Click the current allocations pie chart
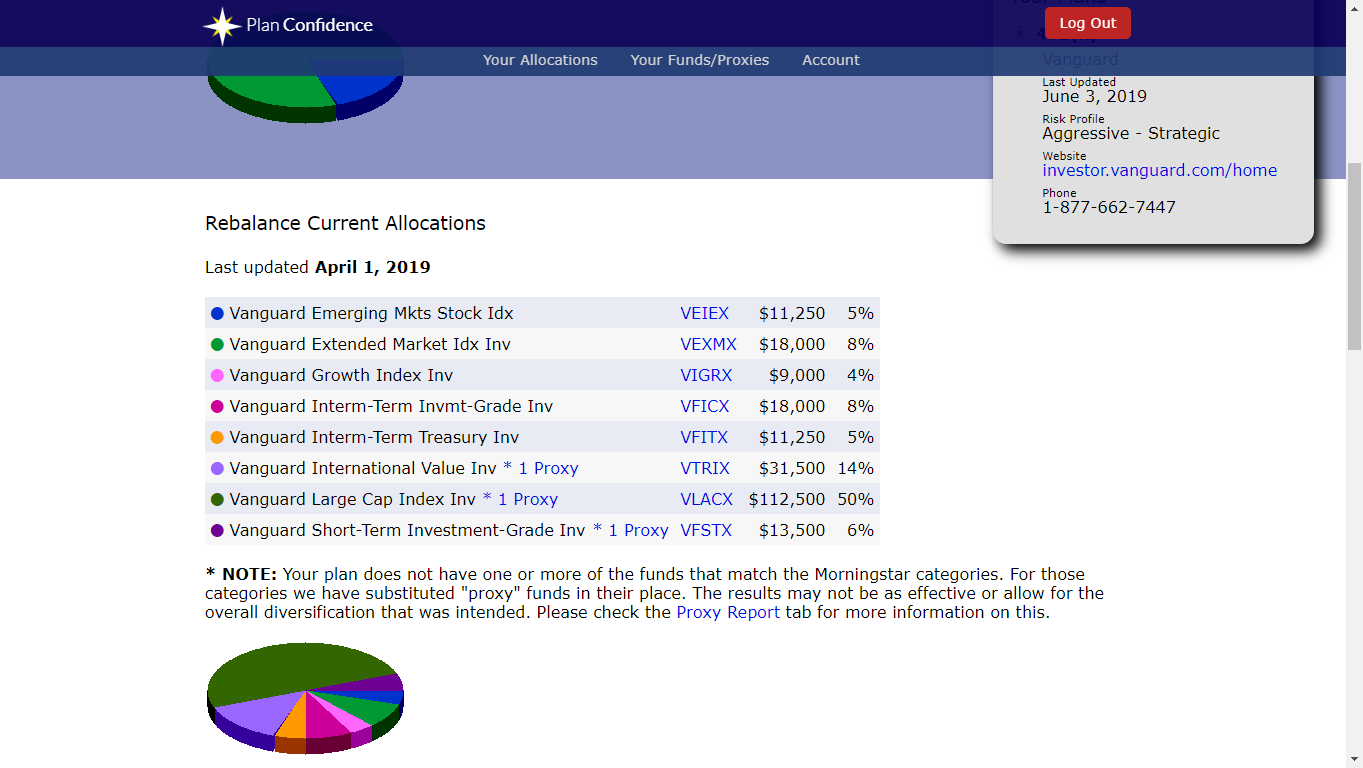Viewport: 1363px width, 768px height. (305, 698)
